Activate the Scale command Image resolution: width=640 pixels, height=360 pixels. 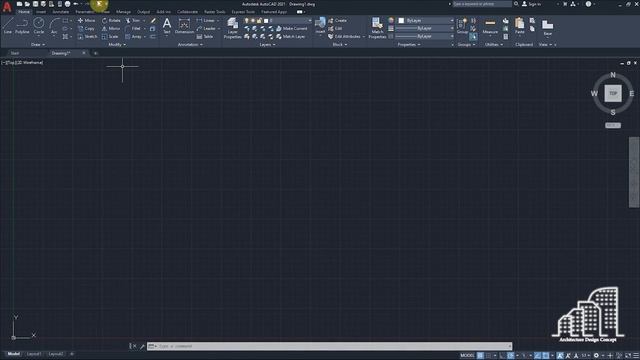point(110,37)
